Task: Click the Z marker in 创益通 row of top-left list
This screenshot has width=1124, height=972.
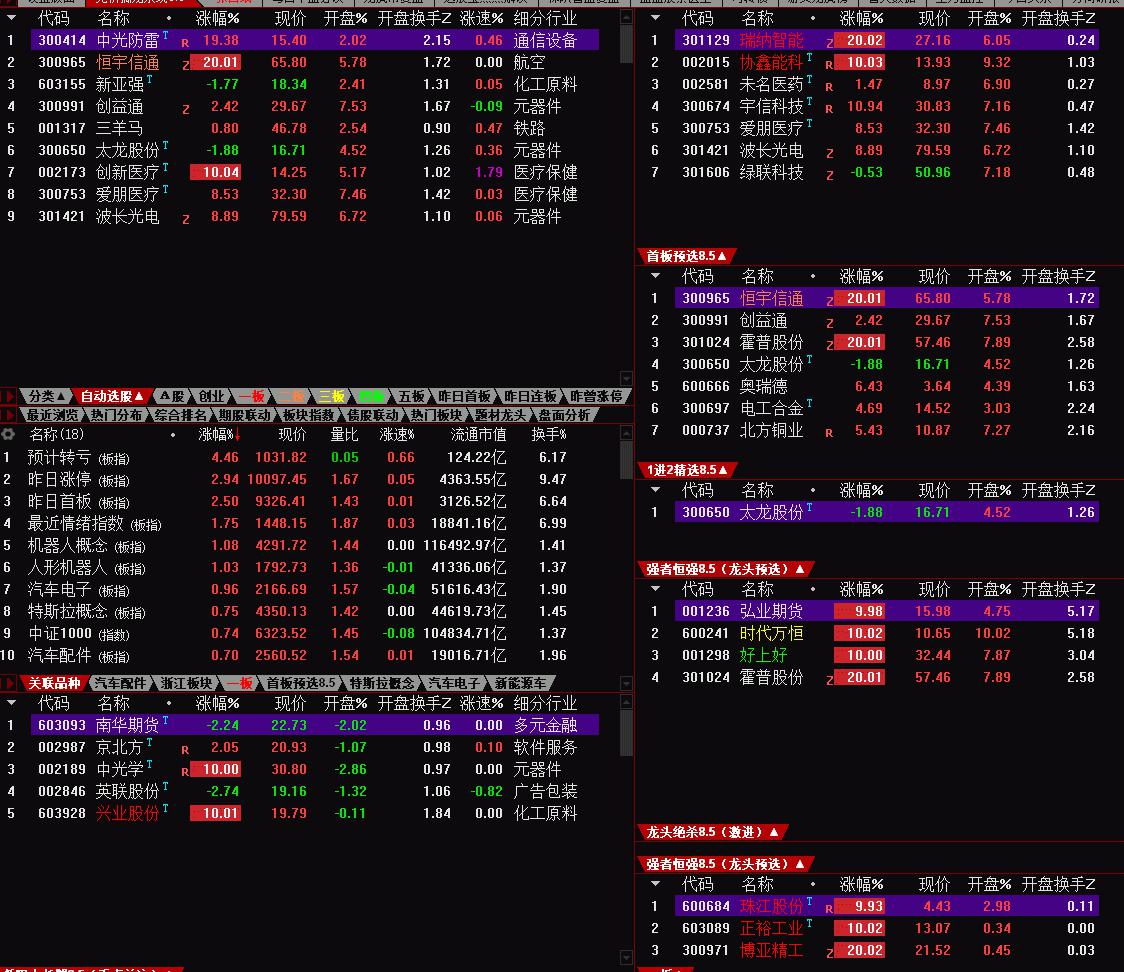Action: [186, 109]
